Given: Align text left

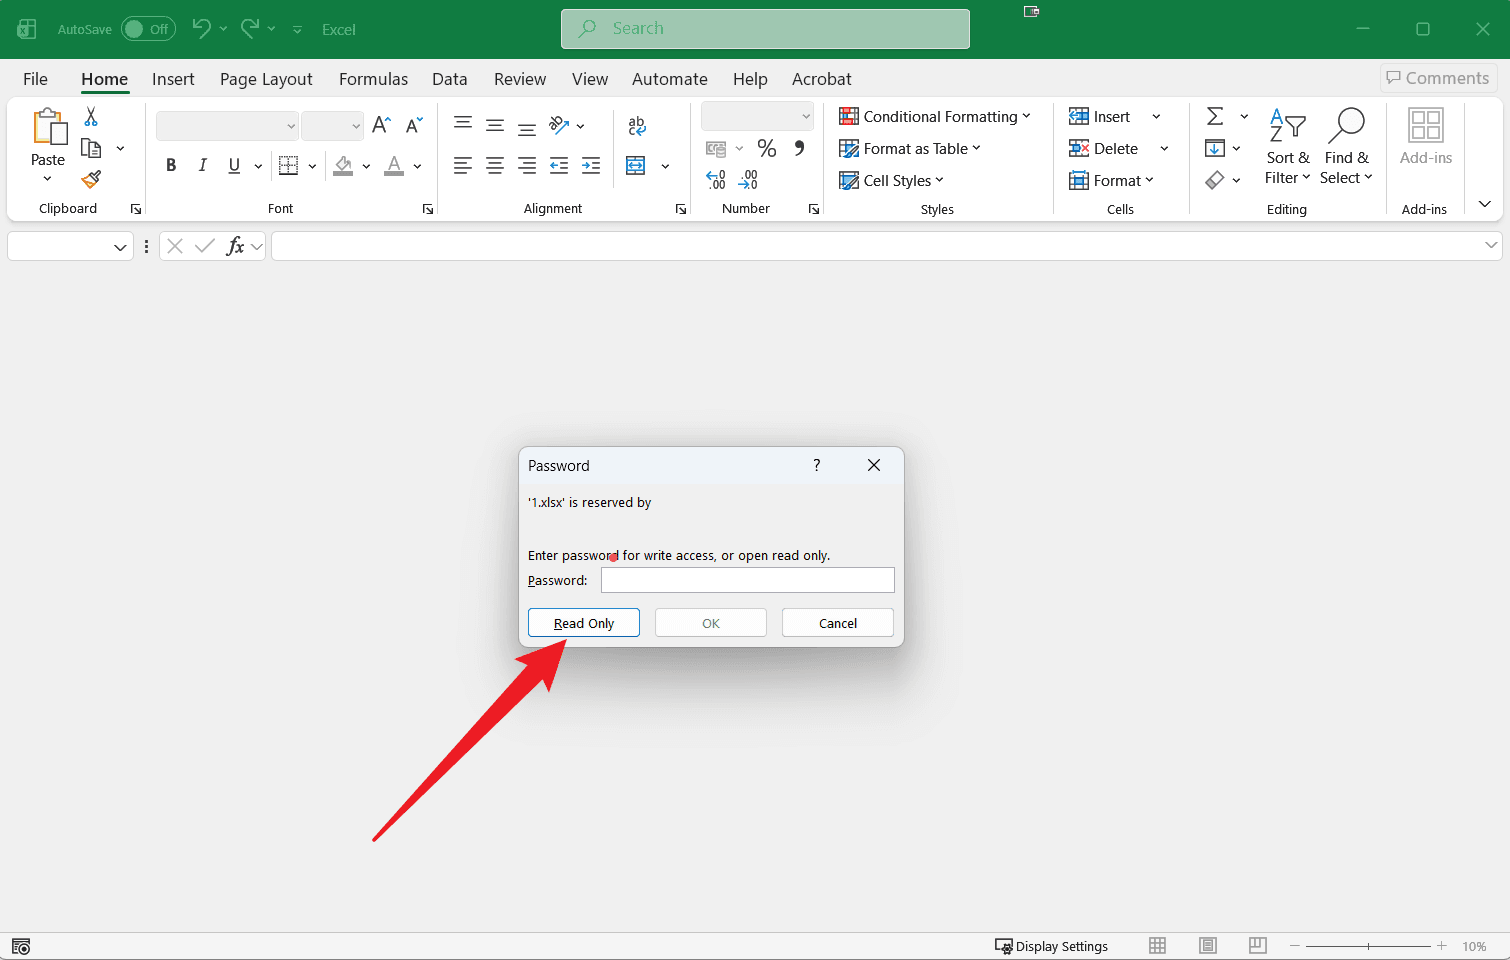Looking at the screenshot, I should pyautogui.click(x=463, y=166).
